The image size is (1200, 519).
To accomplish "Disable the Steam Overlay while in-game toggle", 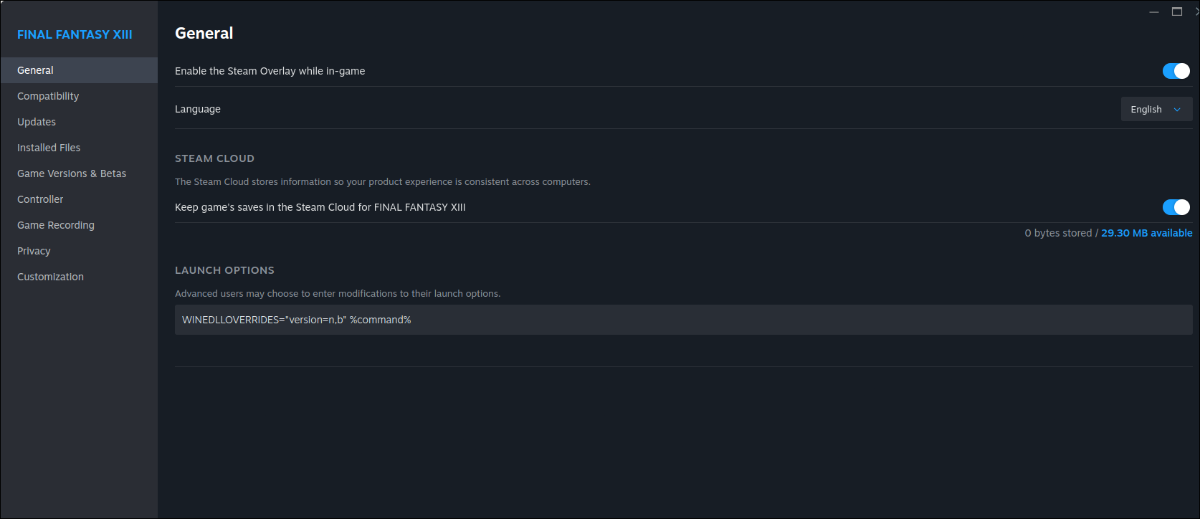I will point(1176,71).
